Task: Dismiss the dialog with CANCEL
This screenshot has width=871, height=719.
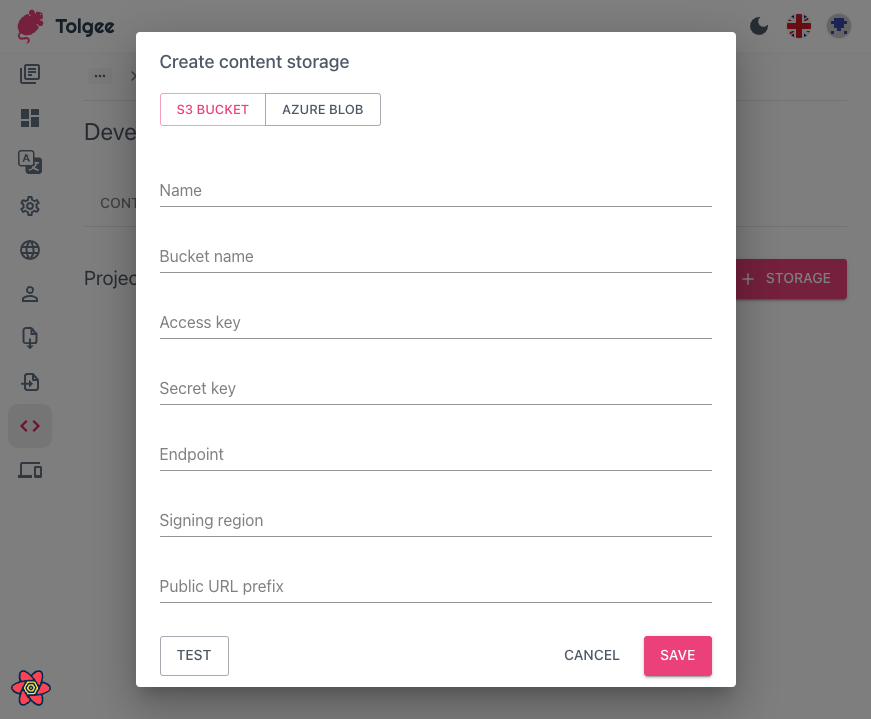Action: click(x=591, y=655)
